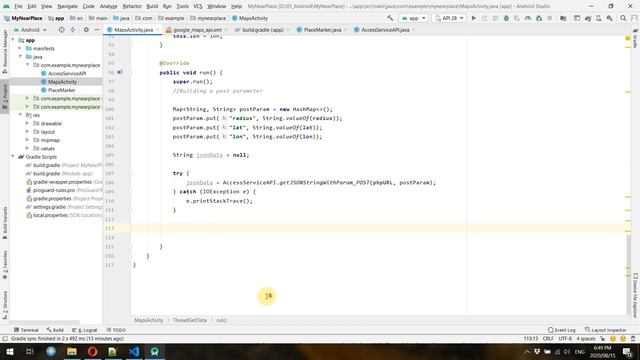640x360 pixels.
Task: Open the Resource Manager side panel
Action: point(5,51)
